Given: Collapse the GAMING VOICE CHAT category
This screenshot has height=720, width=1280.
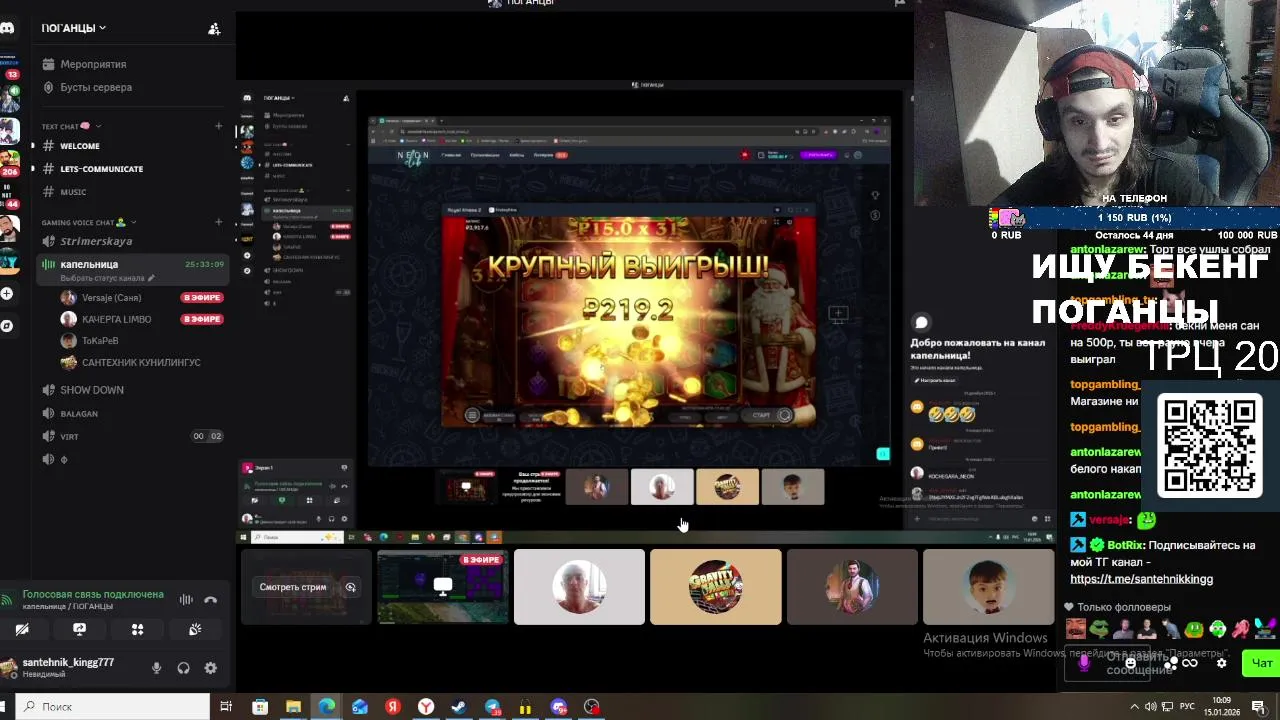Looking at the screenshot, I should [88, 222].
